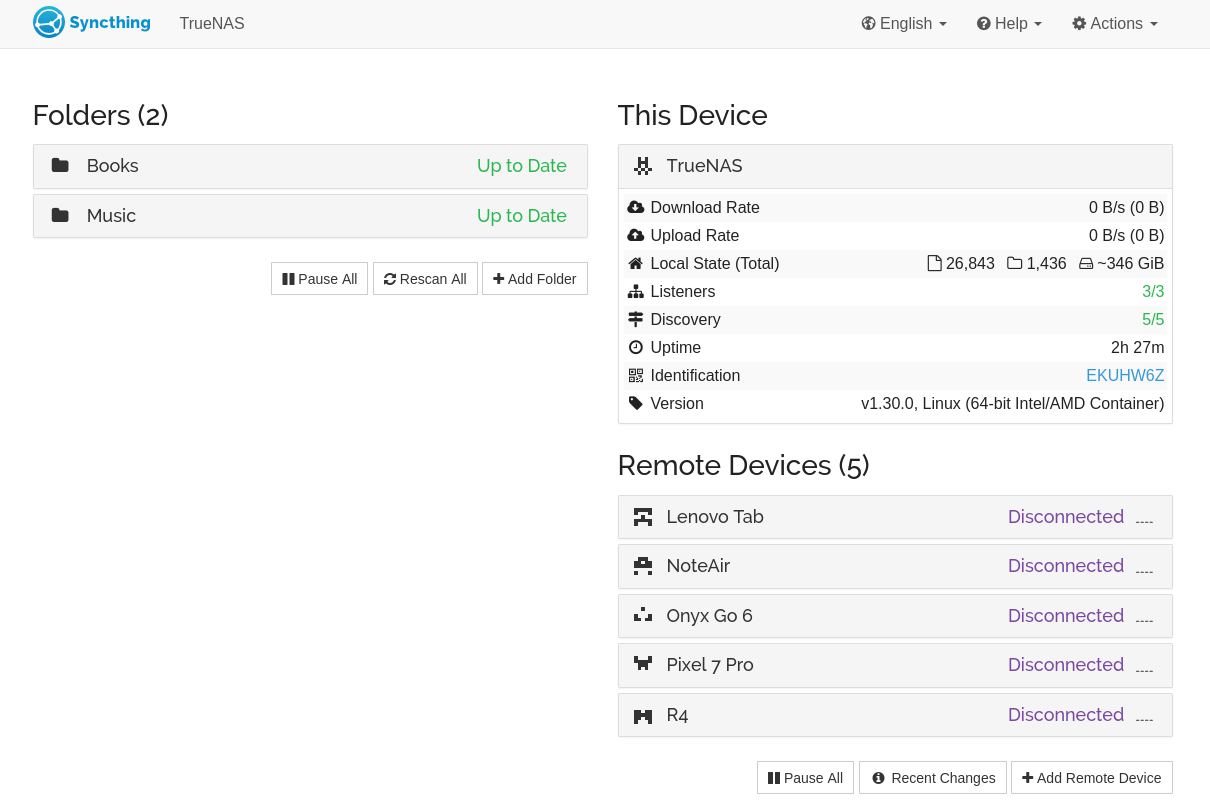
Task: Click the R4 device identicon
Action: pos(643,715)
